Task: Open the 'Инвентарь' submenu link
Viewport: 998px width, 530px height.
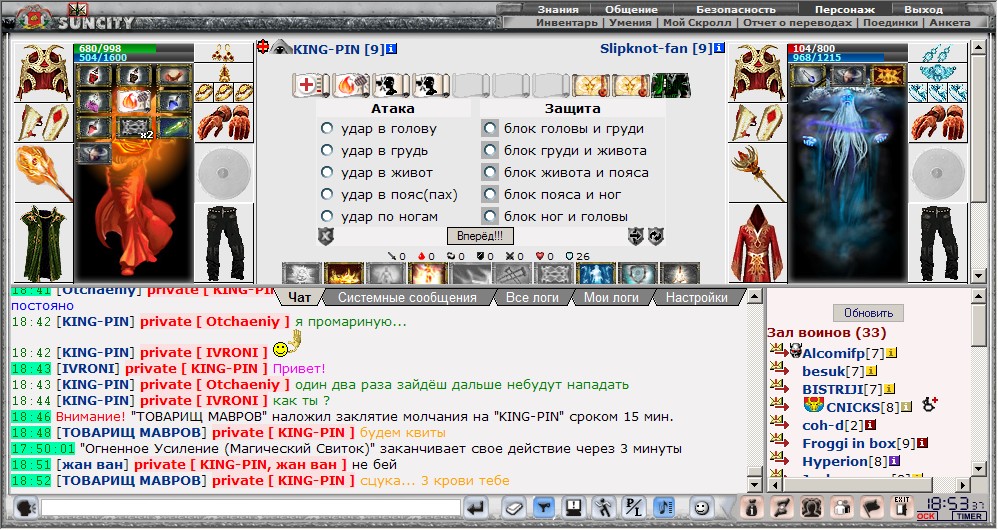Action: click(566, 22)
